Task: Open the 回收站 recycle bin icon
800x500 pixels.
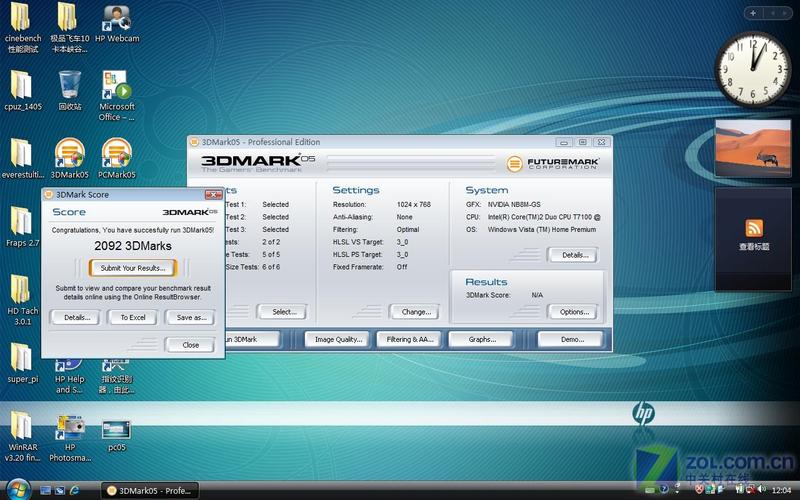Action: [69, 90]
